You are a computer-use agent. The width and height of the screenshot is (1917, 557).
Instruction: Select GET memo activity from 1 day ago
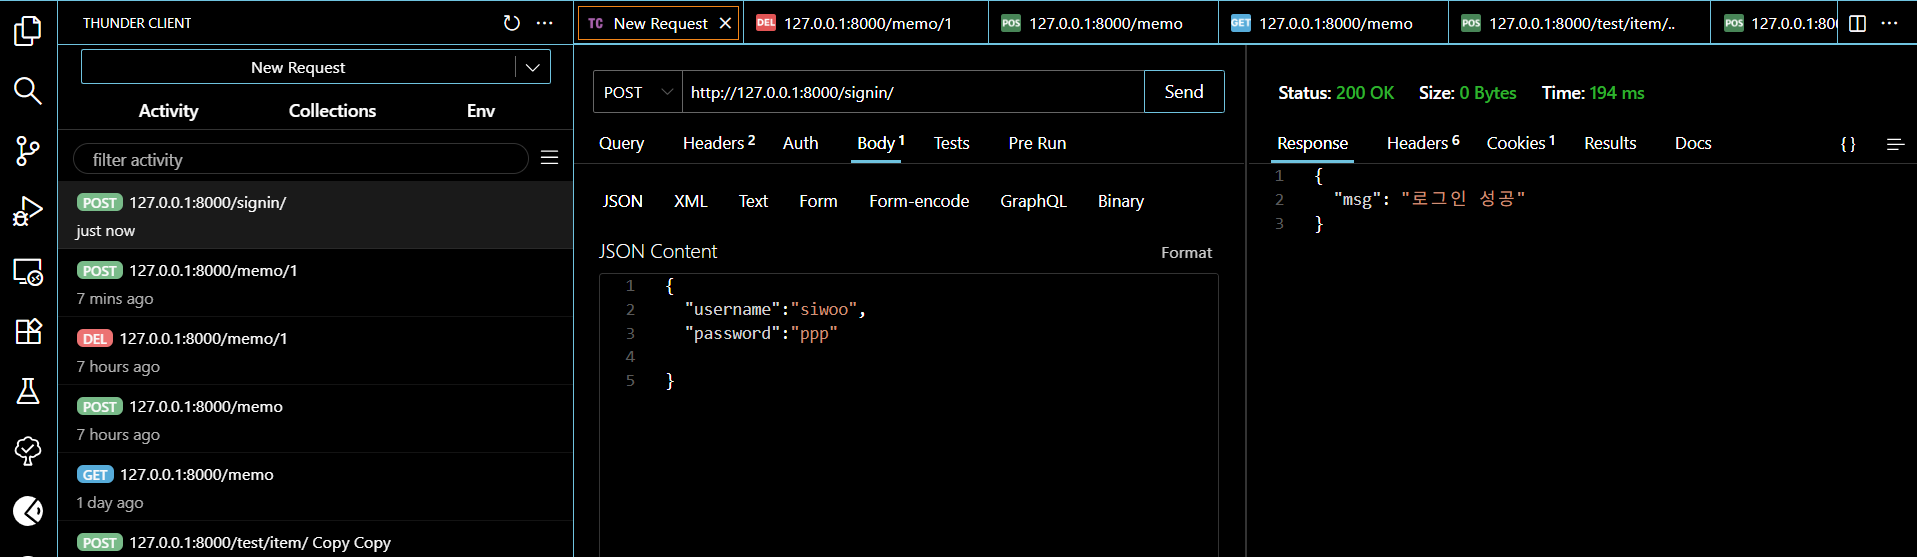(315, 487)
